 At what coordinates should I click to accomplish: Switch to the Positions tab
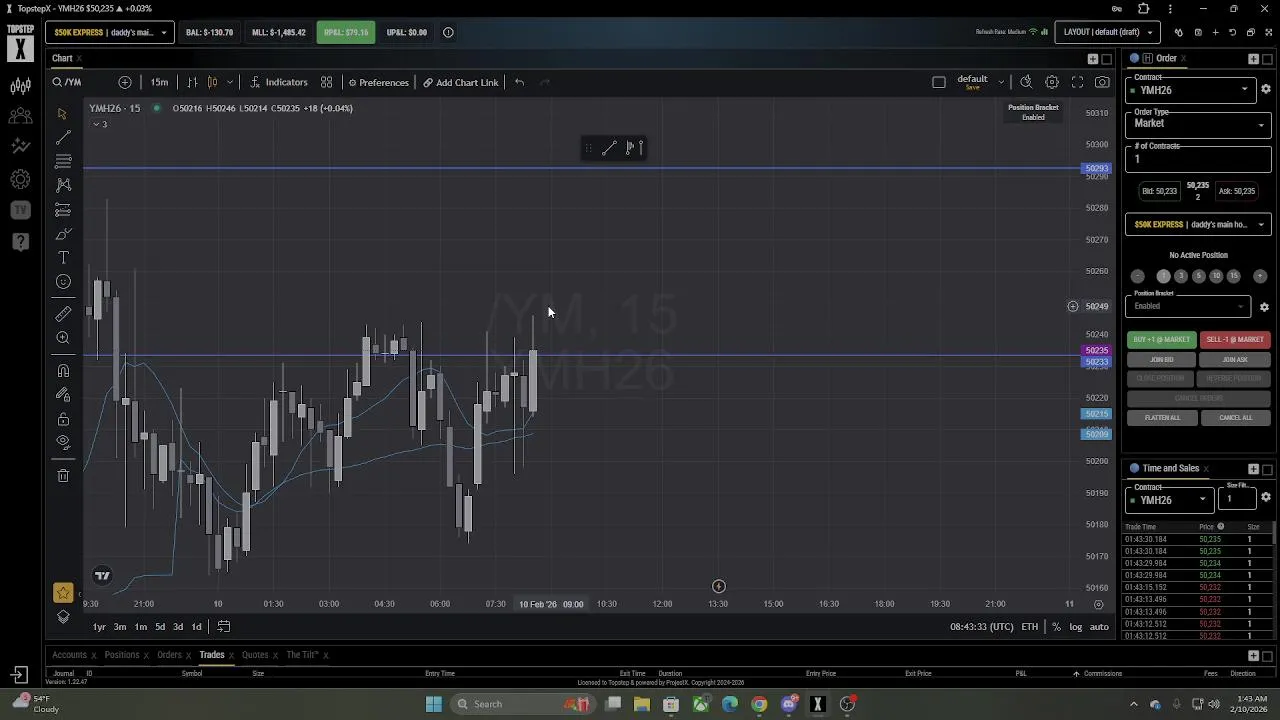[122, 655]
